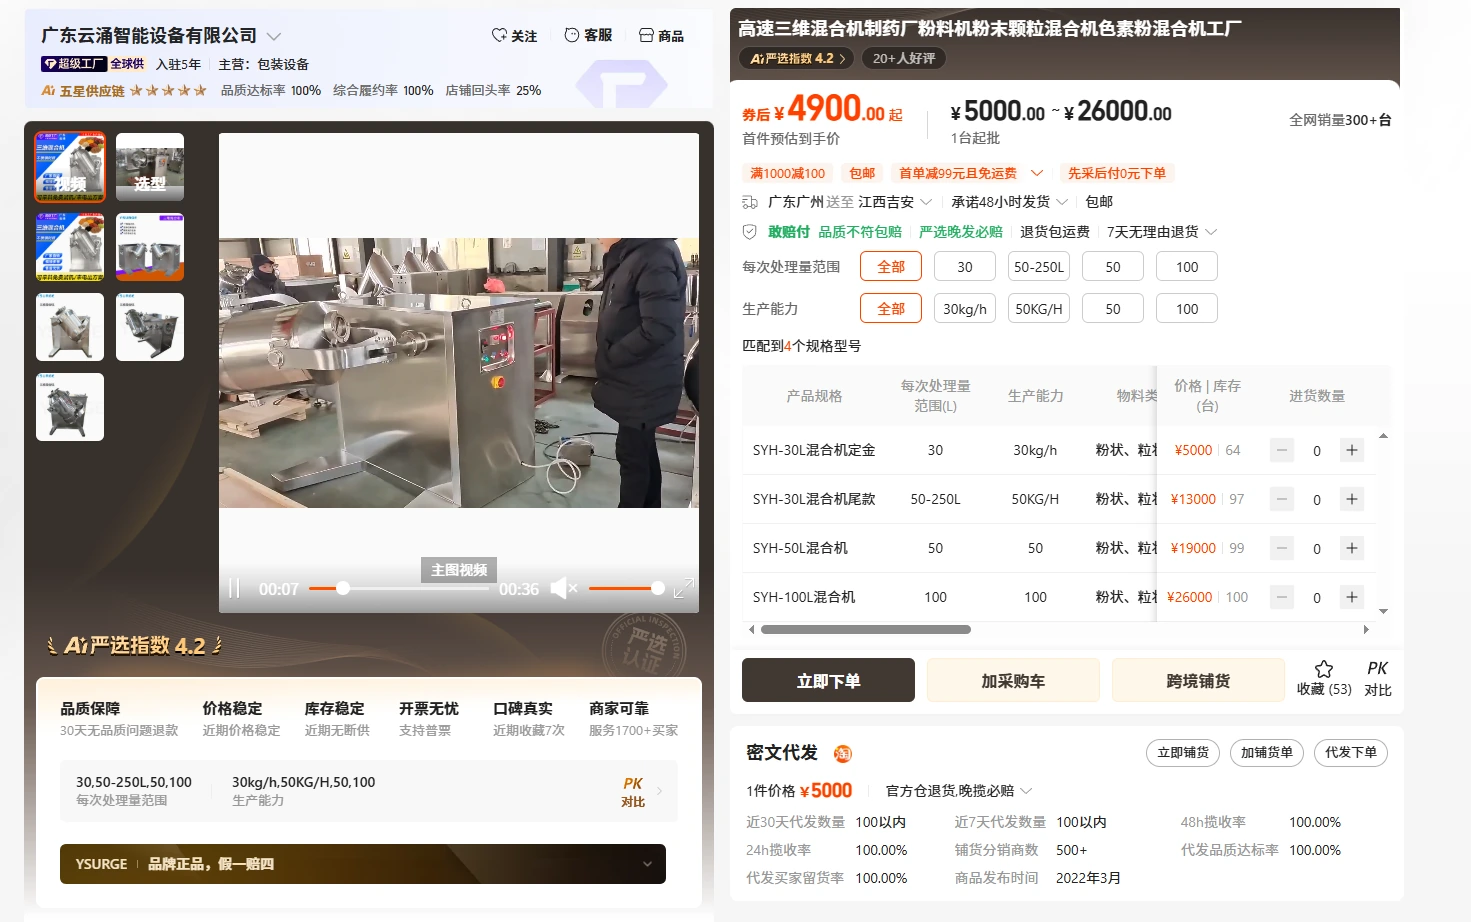Increase quantity for SYH-50L混合机

coord(1352,548)
